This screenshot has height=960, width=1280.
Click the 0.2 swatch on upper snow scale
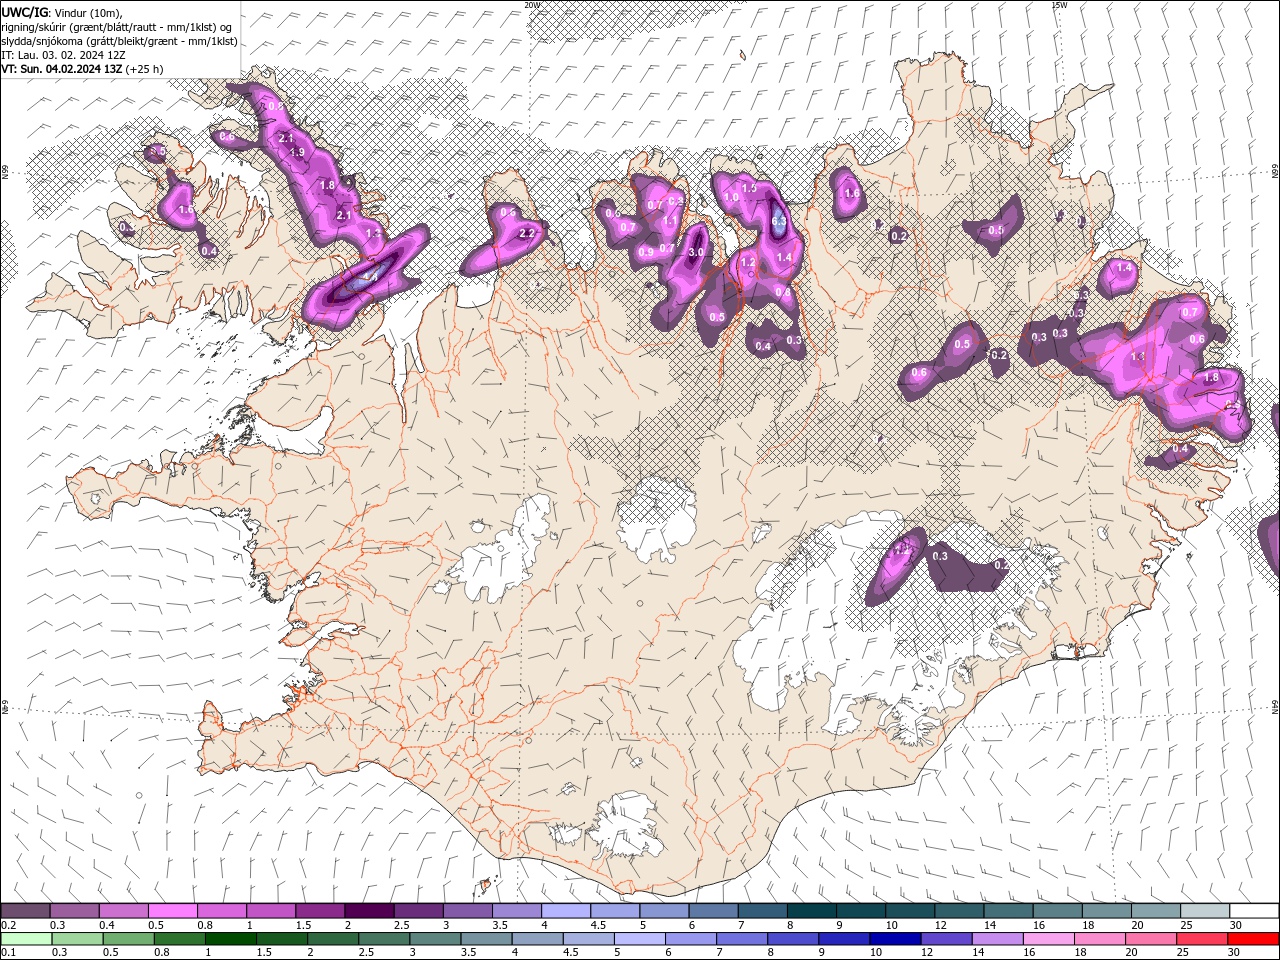pyautogui.click(x=25, y=911)
